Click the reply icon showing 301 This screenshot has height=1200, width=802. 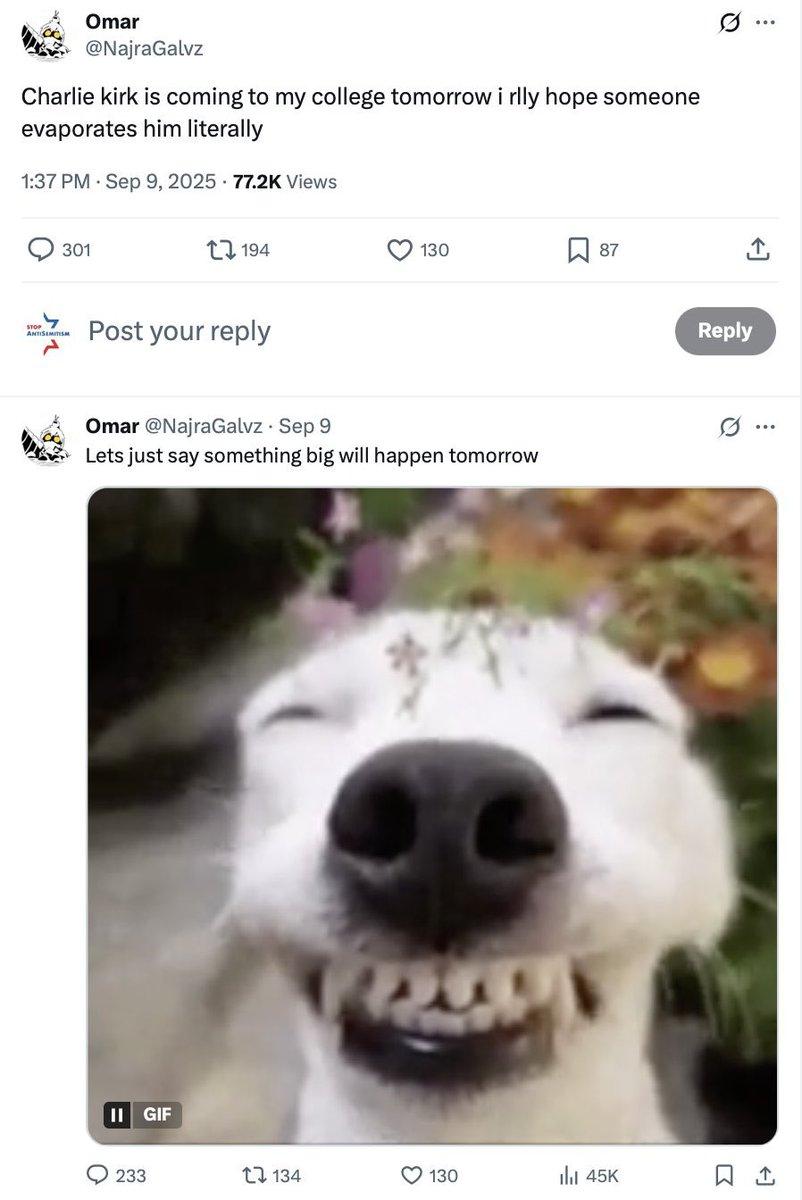pos(41,249)
